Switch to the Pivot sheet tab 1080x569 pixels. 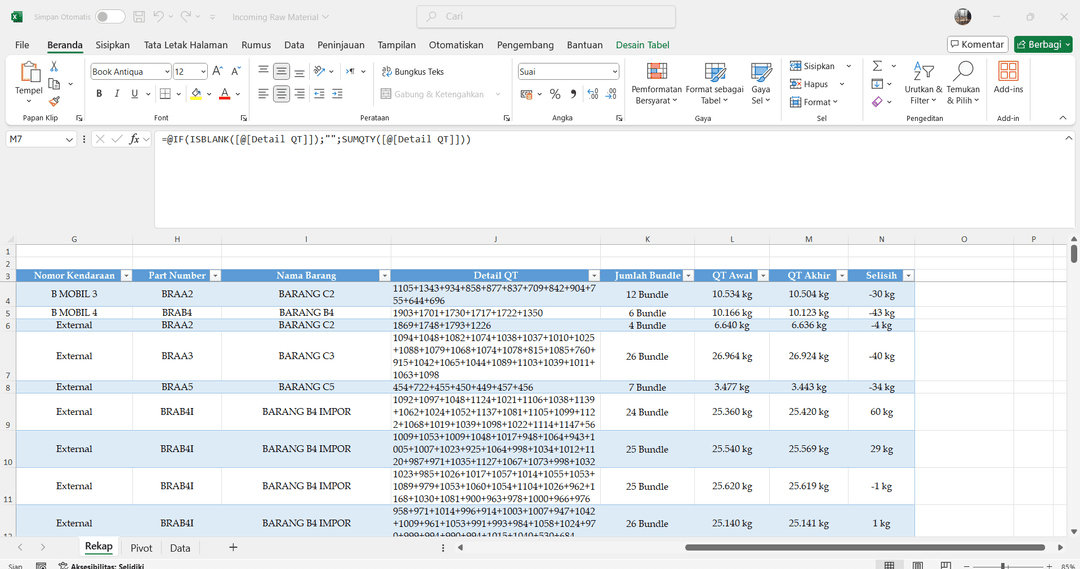141,548
